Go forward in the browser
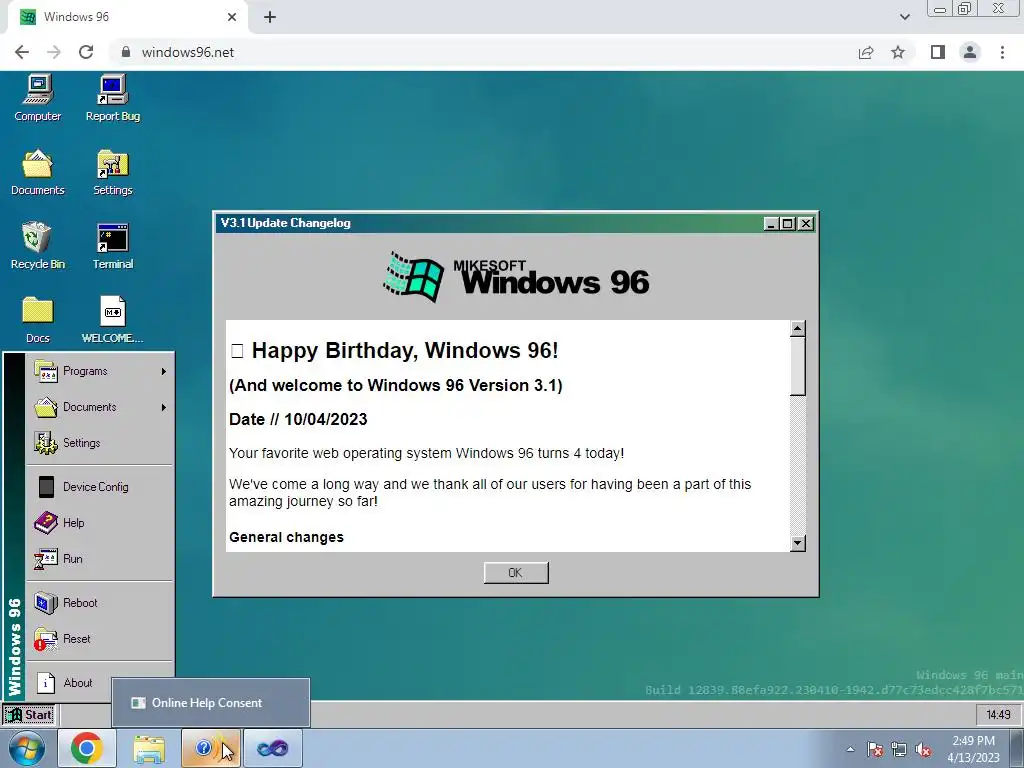The image size is (1024, 768). click(x=54, y=52)
